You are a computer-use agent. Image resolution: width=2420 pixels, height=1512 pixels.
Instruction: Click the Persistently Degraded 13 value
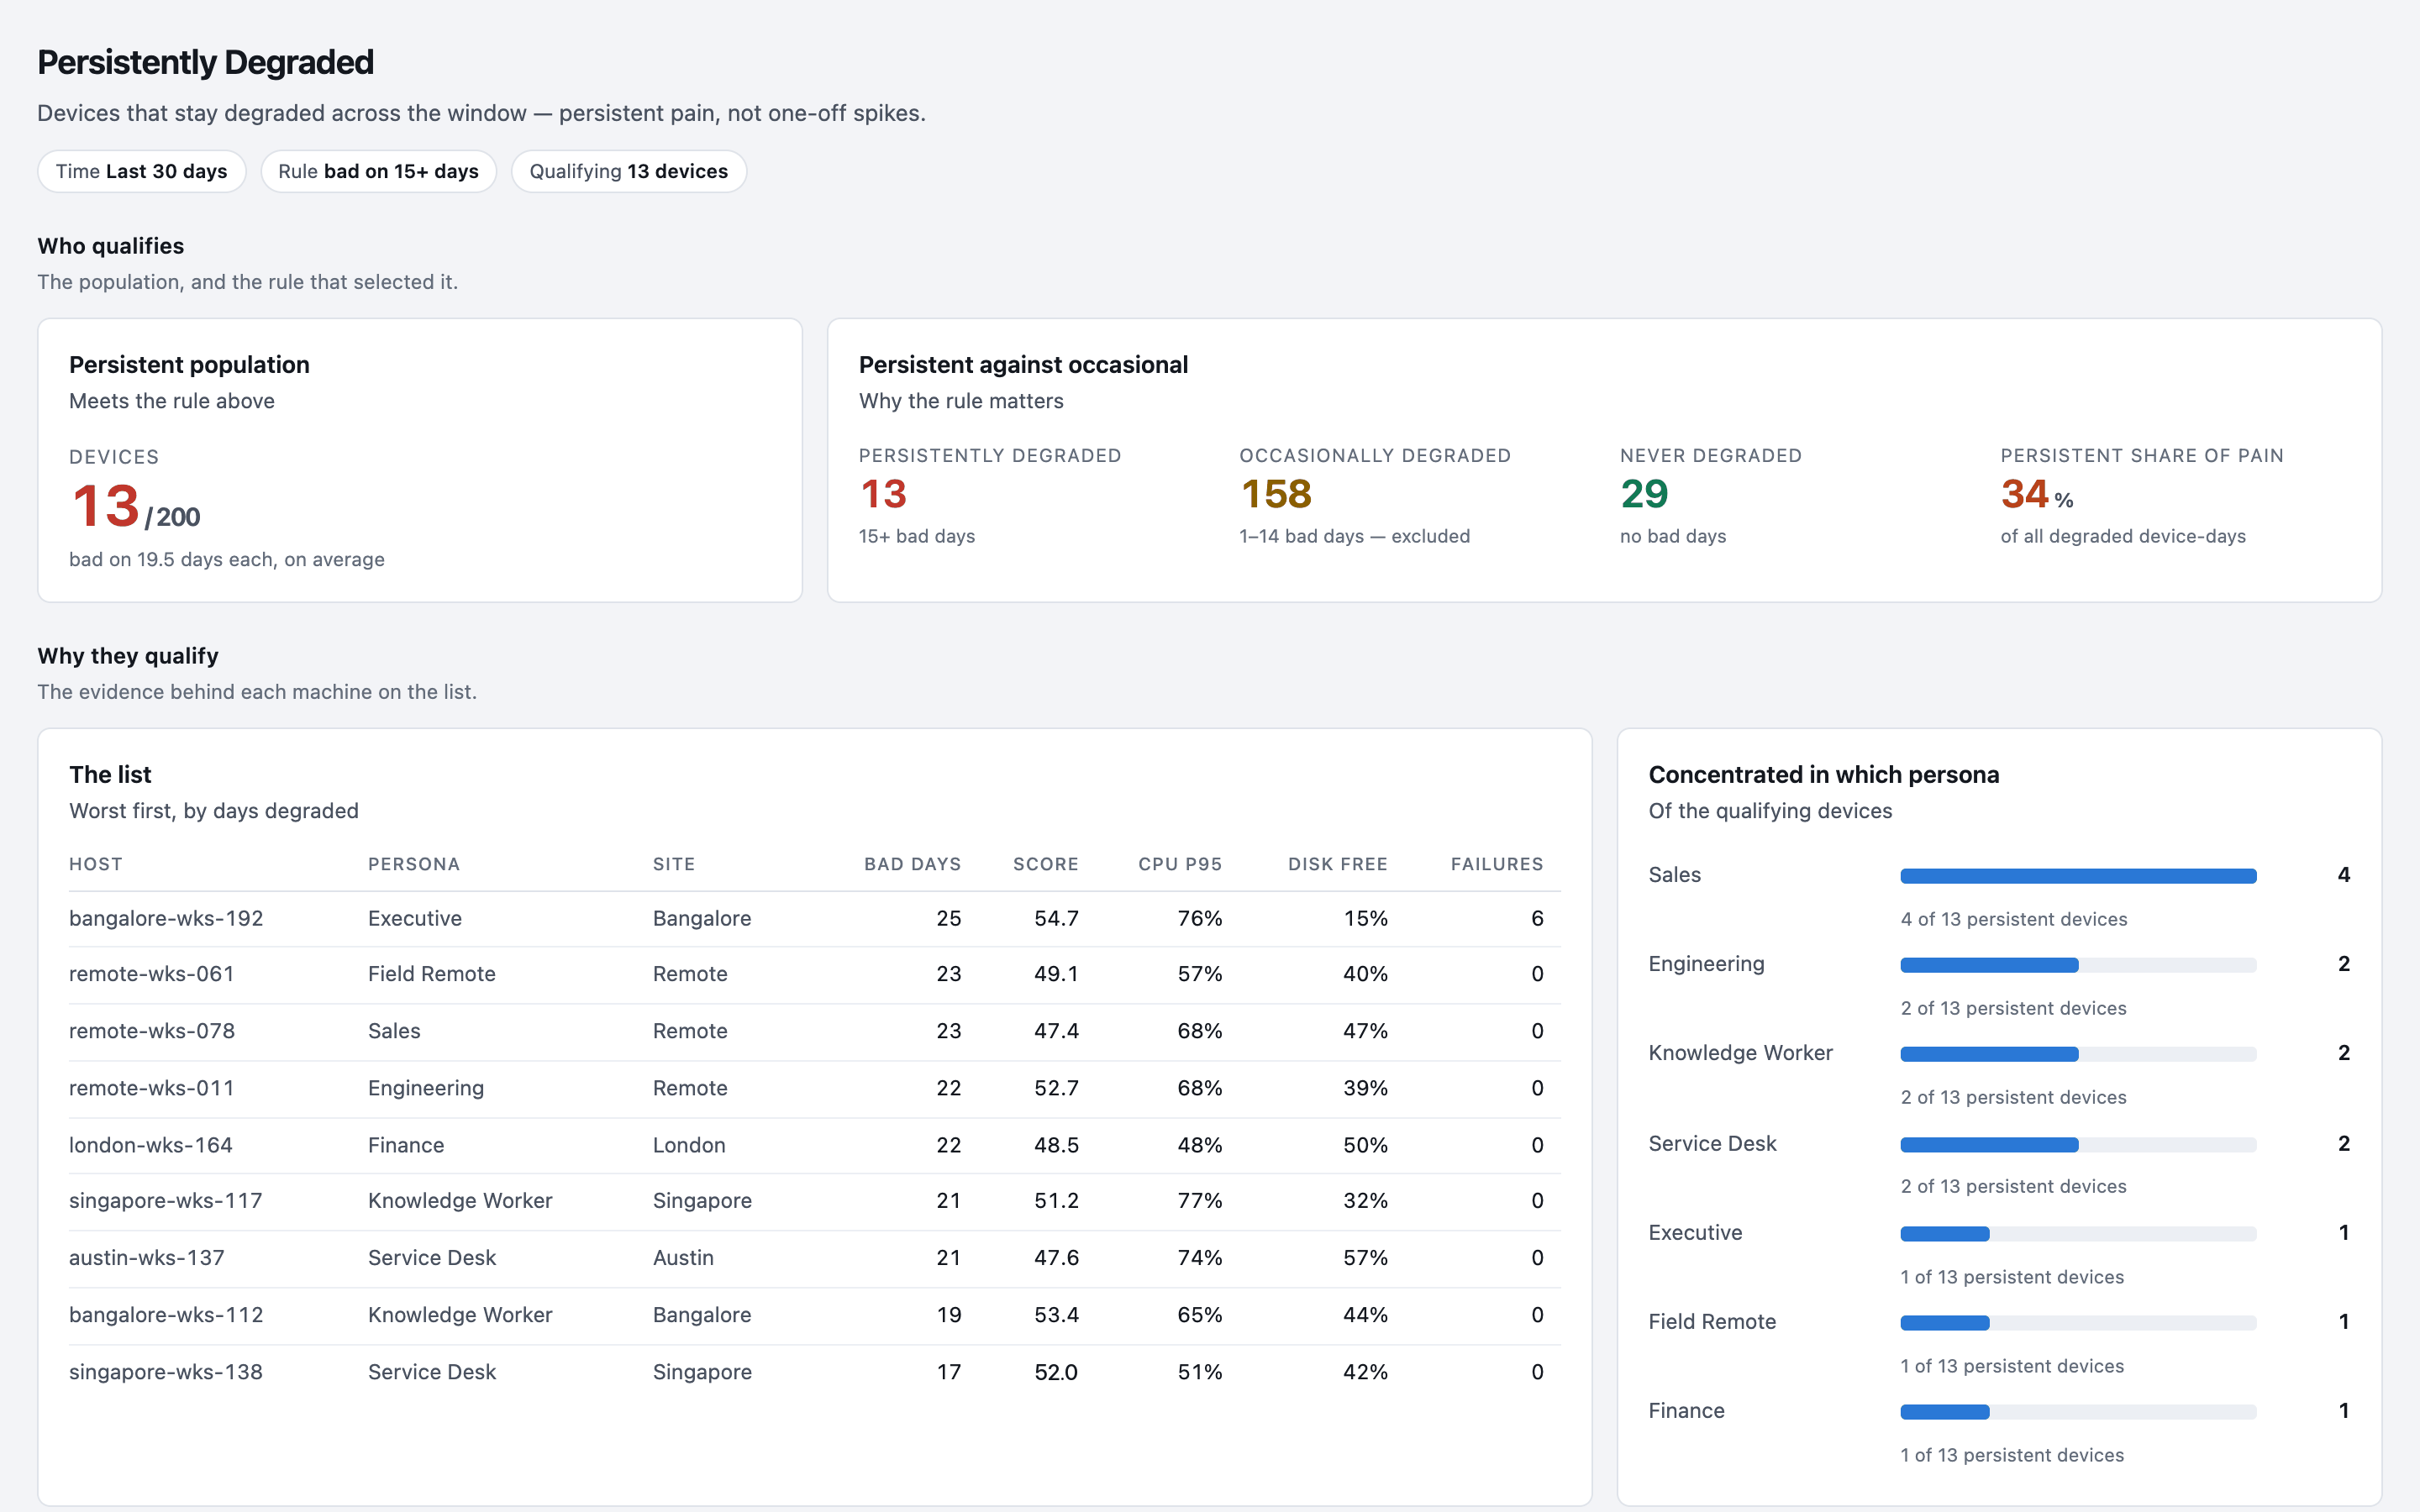(x=883, y=494)
